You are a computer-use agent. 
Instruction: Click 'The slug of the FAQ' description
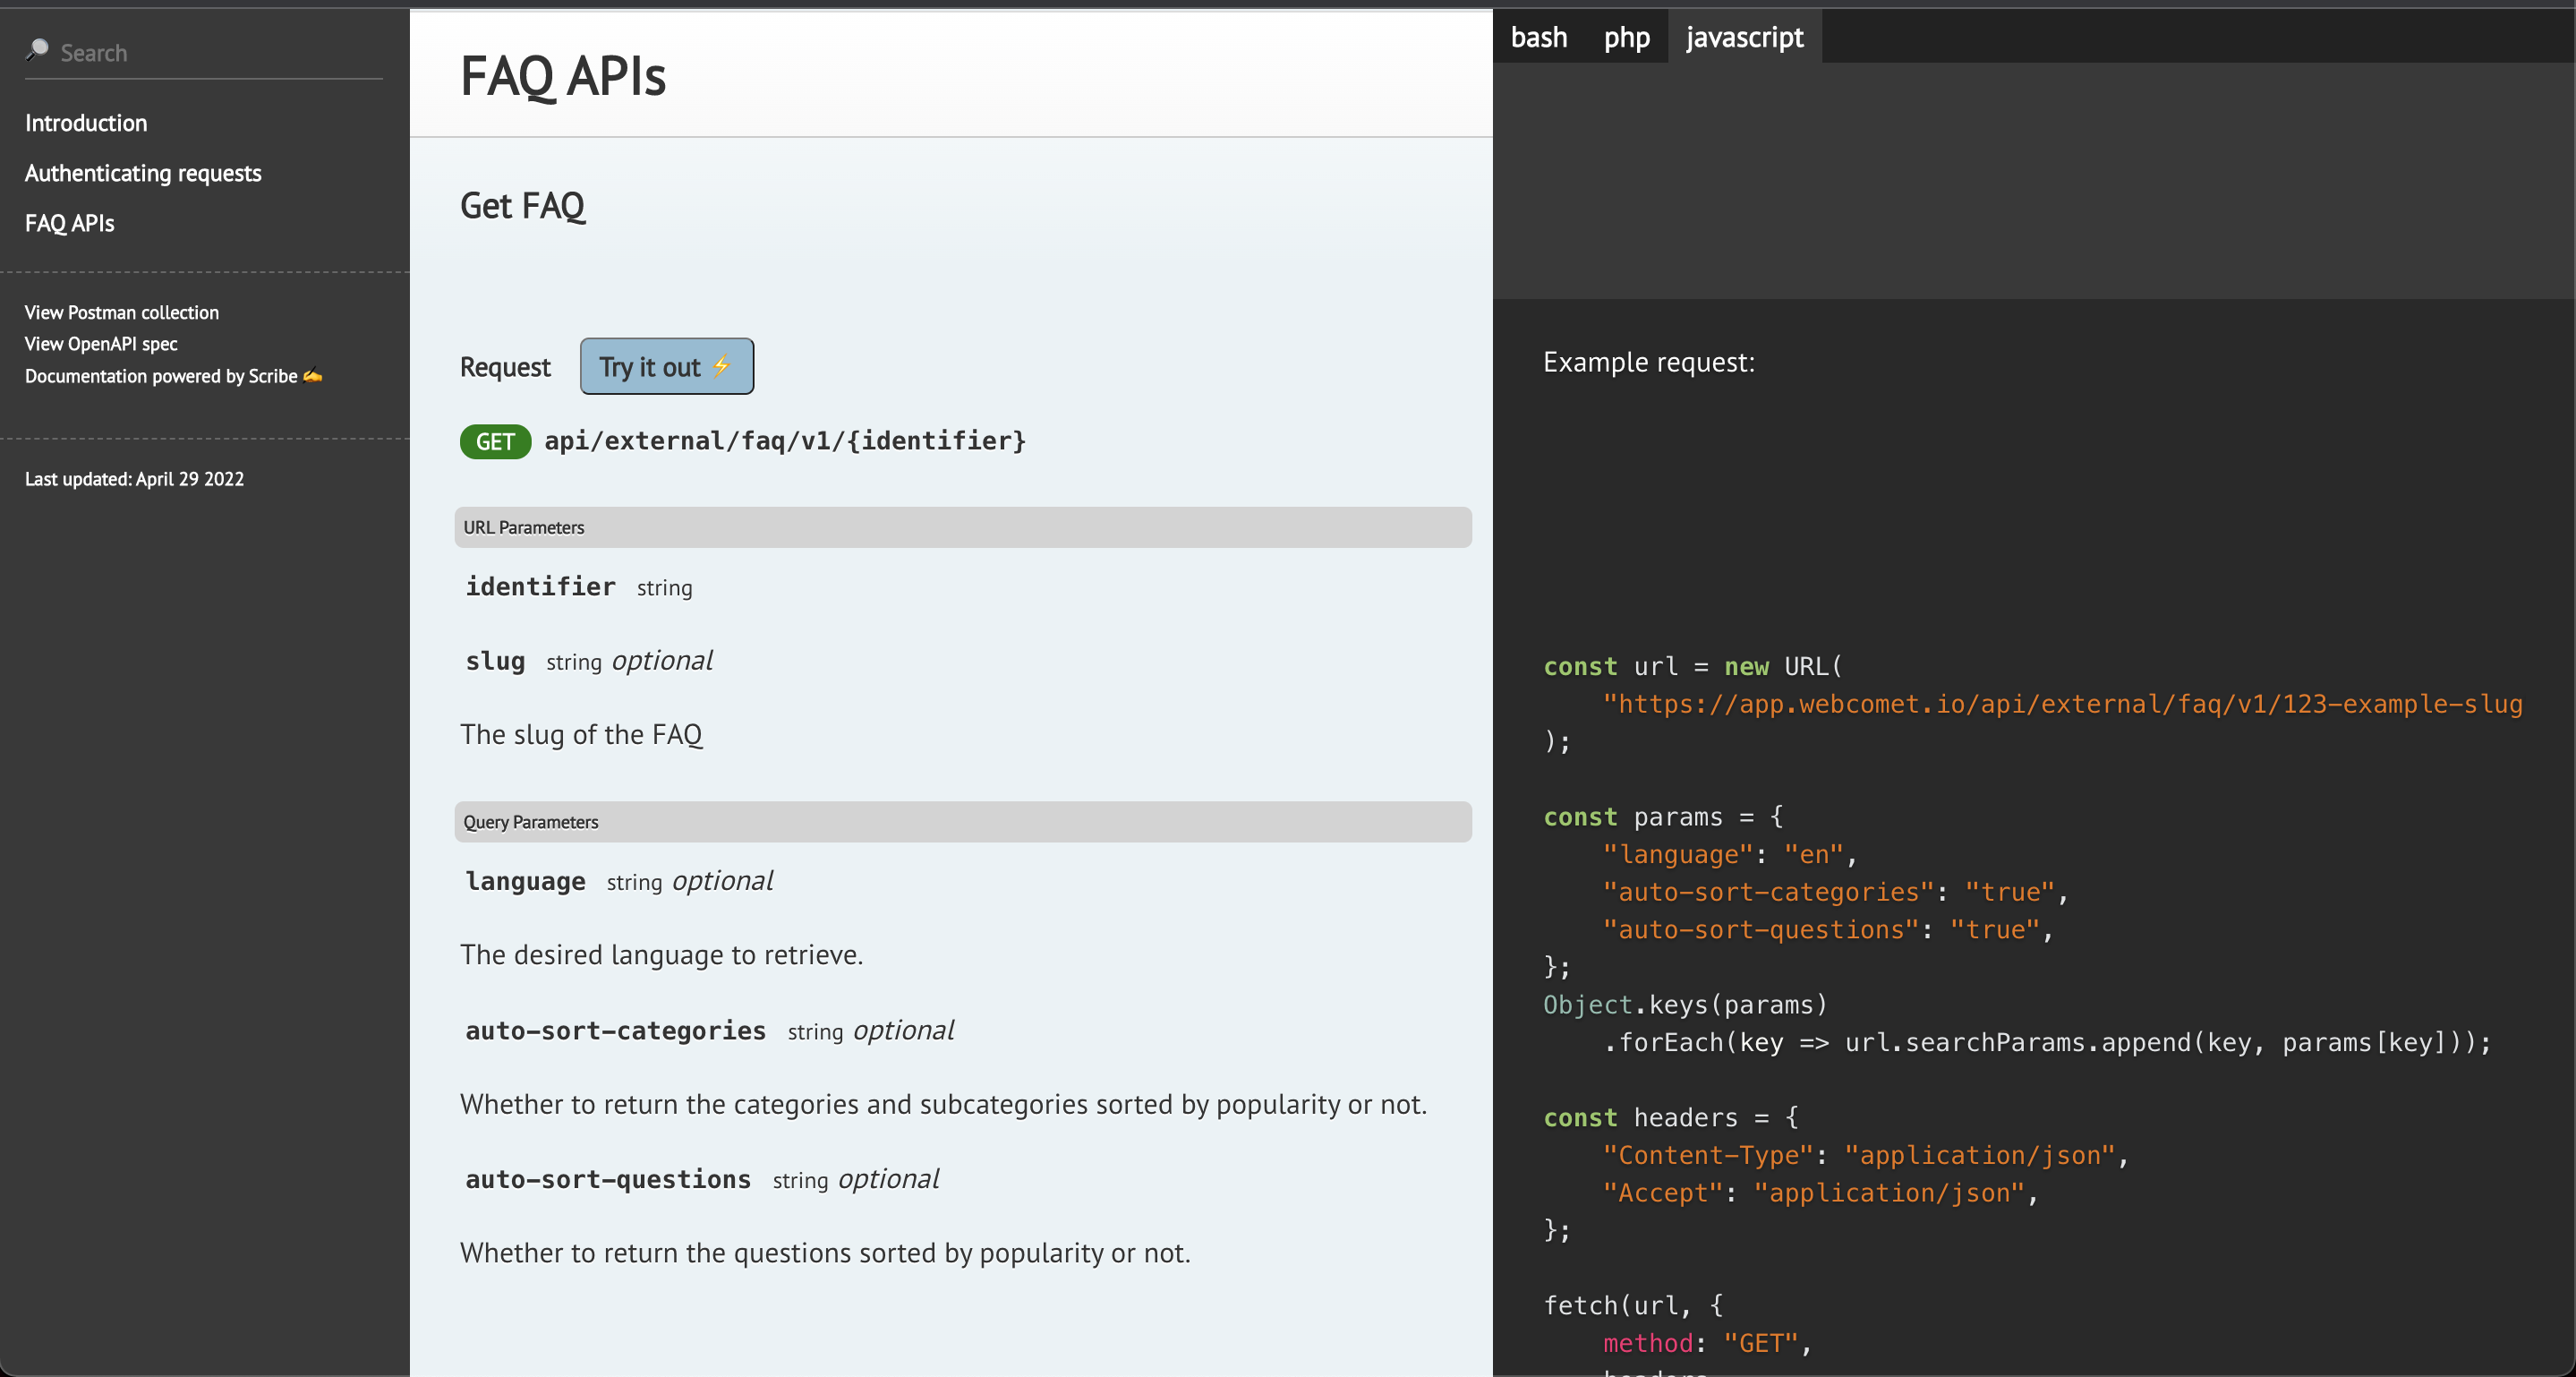tap(581, 734)
